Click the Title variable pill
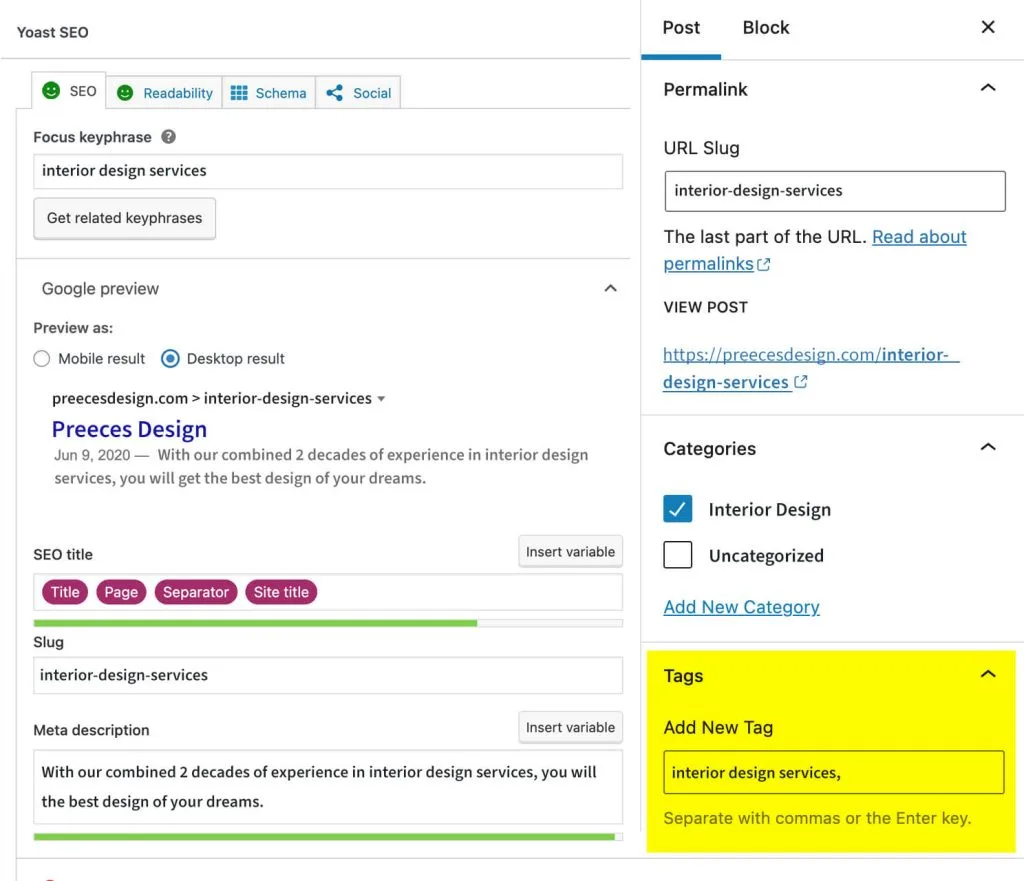This screenshot has width=1024, height=881. 65,592
